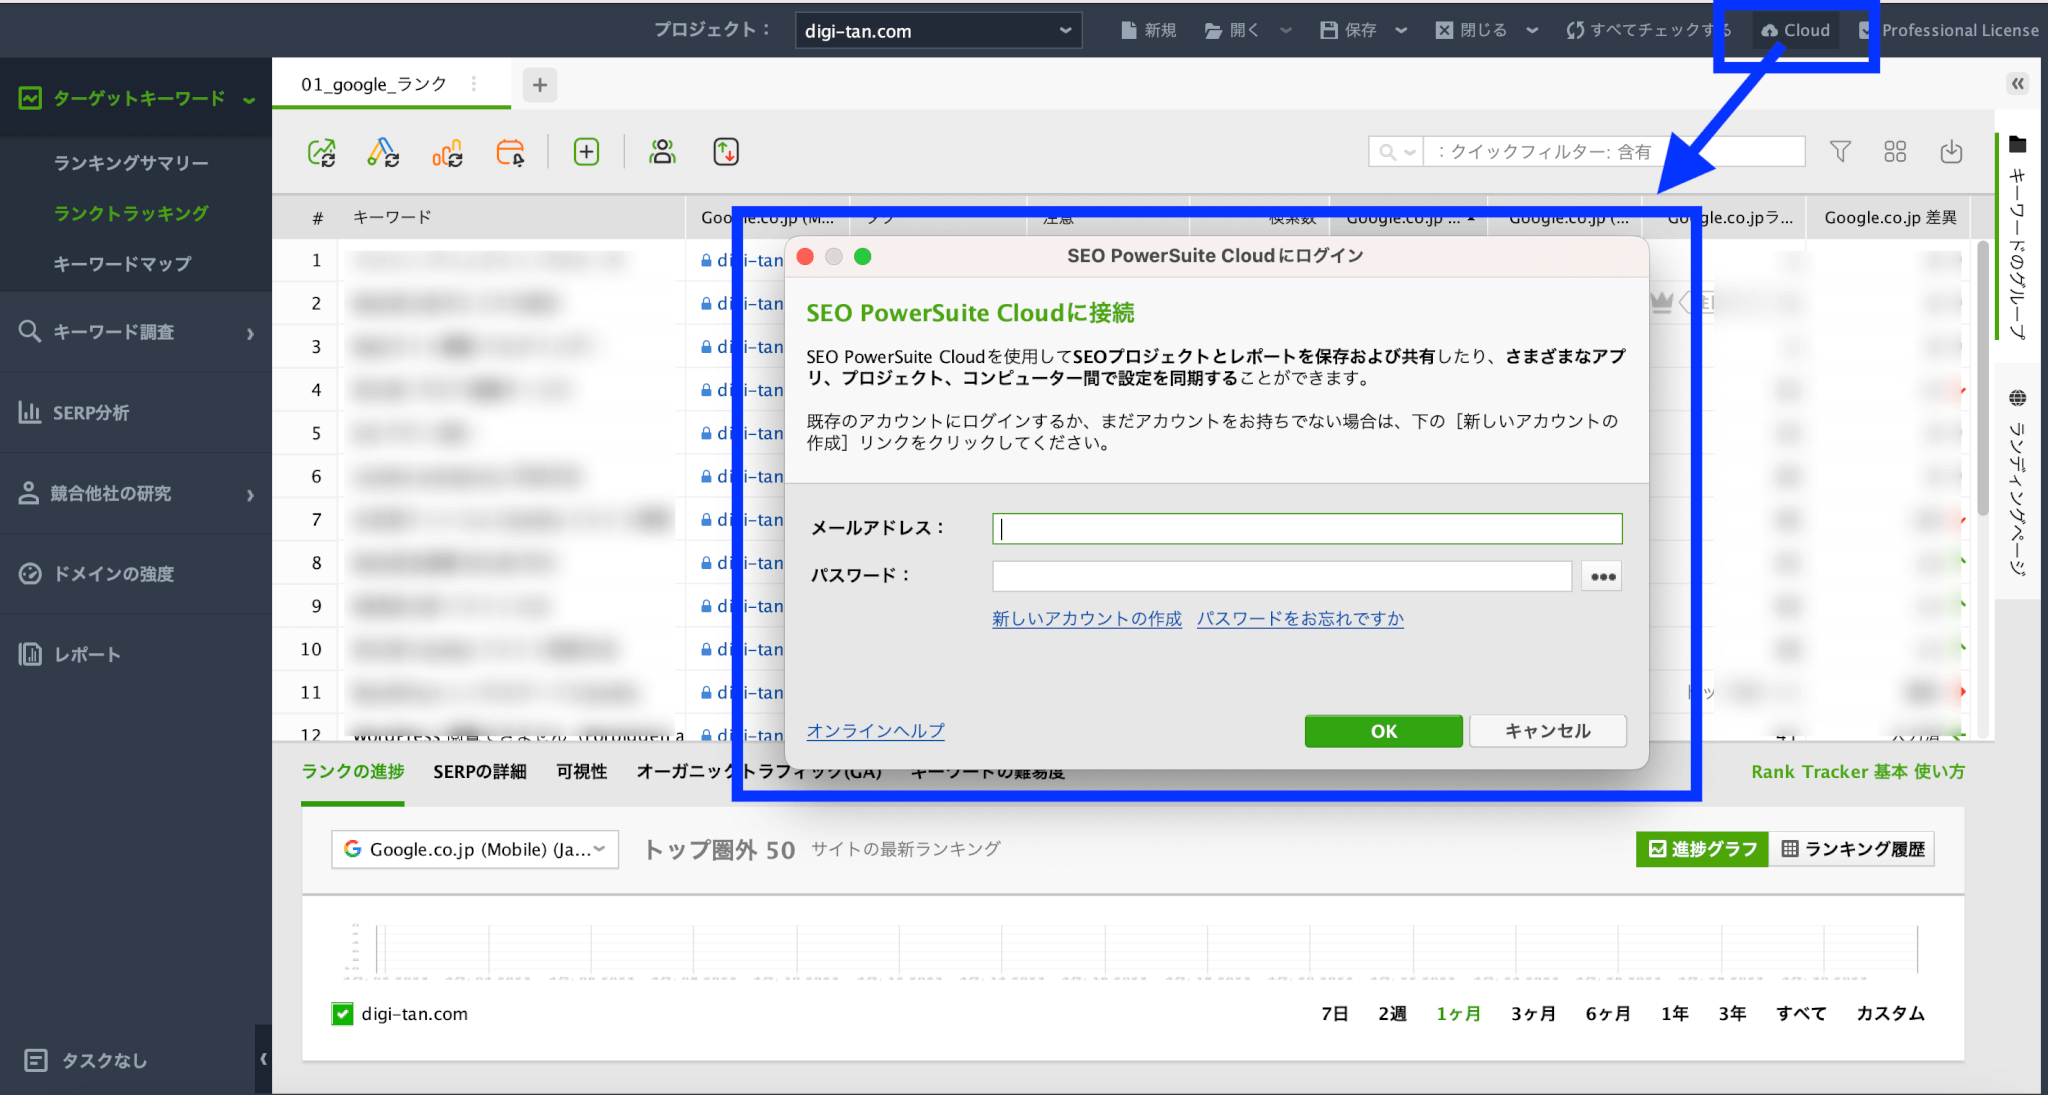This screenshot has width=2048, height=1095.
Task: Click the orange chart refresh icon
Action: point(447,152)
